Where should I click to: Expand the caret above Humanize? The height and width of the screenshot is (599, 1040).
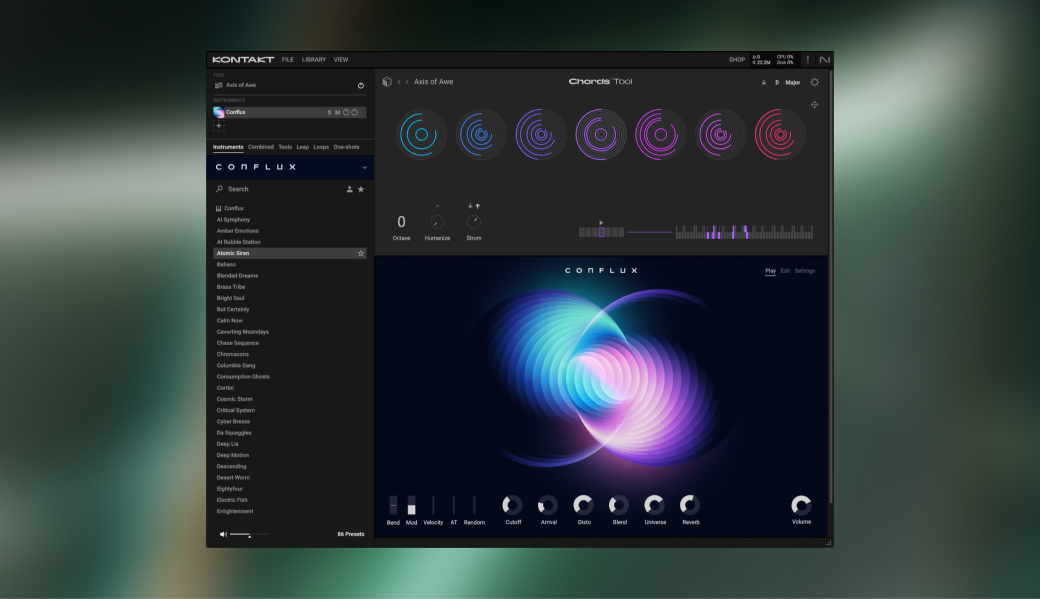[x=437, y=206]
